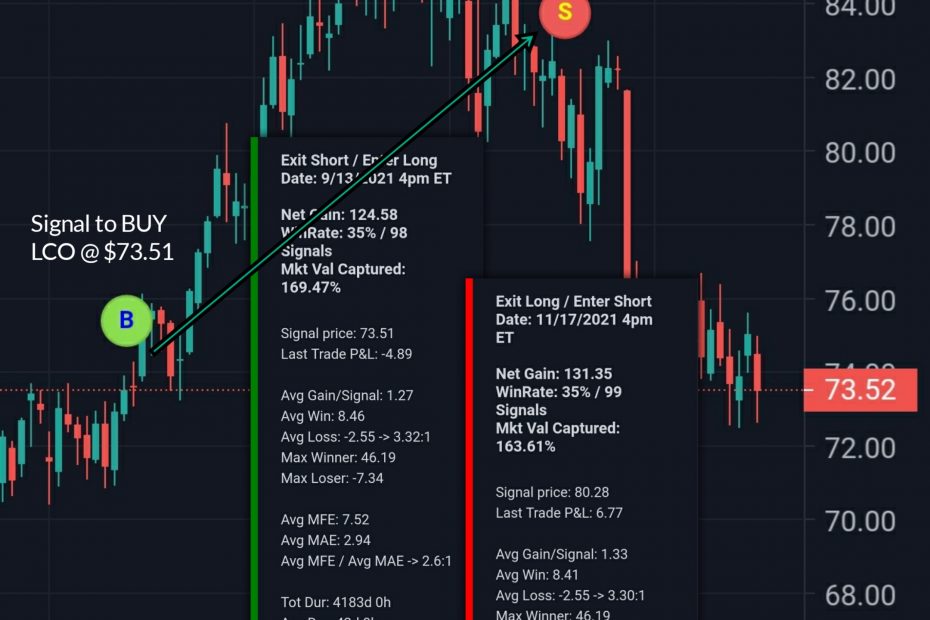Click the 68.00 price axis label
The width and height of the screenshot is (930, 620).
(859, 595)
